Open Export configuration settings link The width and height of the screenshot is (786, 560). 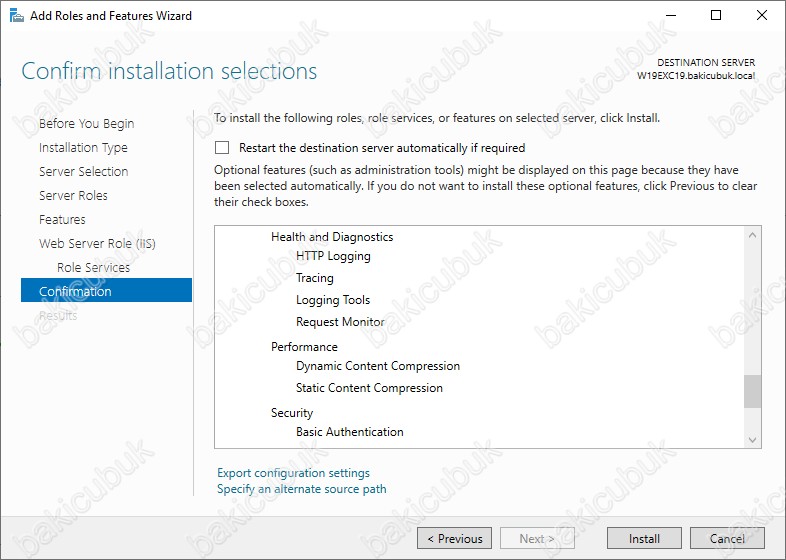coord(293,473)
